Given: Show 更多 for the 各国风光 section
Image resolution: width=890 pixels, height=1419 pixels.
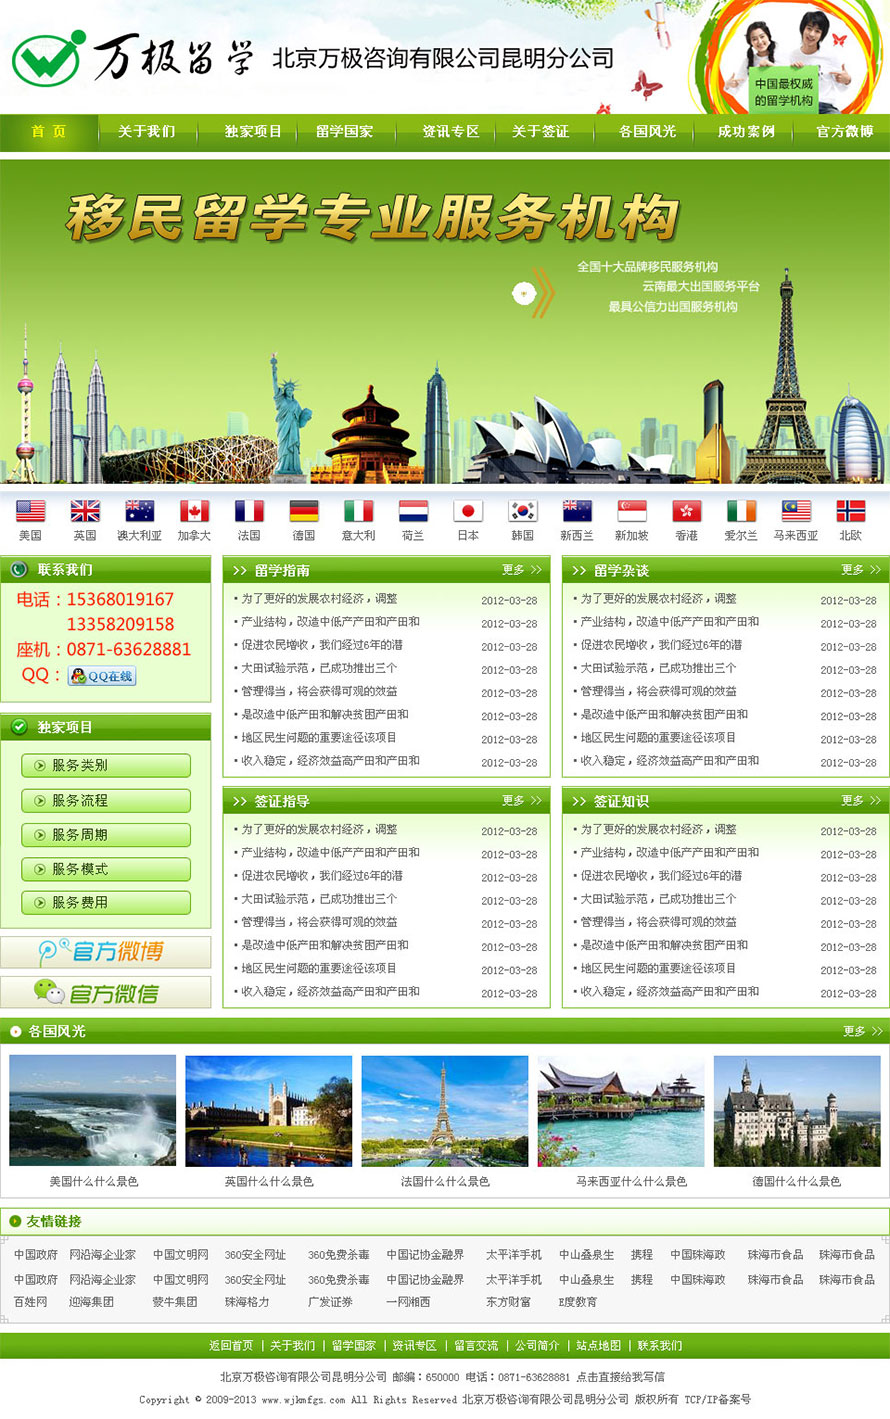Looking at the screenshot, I should tap(861, 1031).
